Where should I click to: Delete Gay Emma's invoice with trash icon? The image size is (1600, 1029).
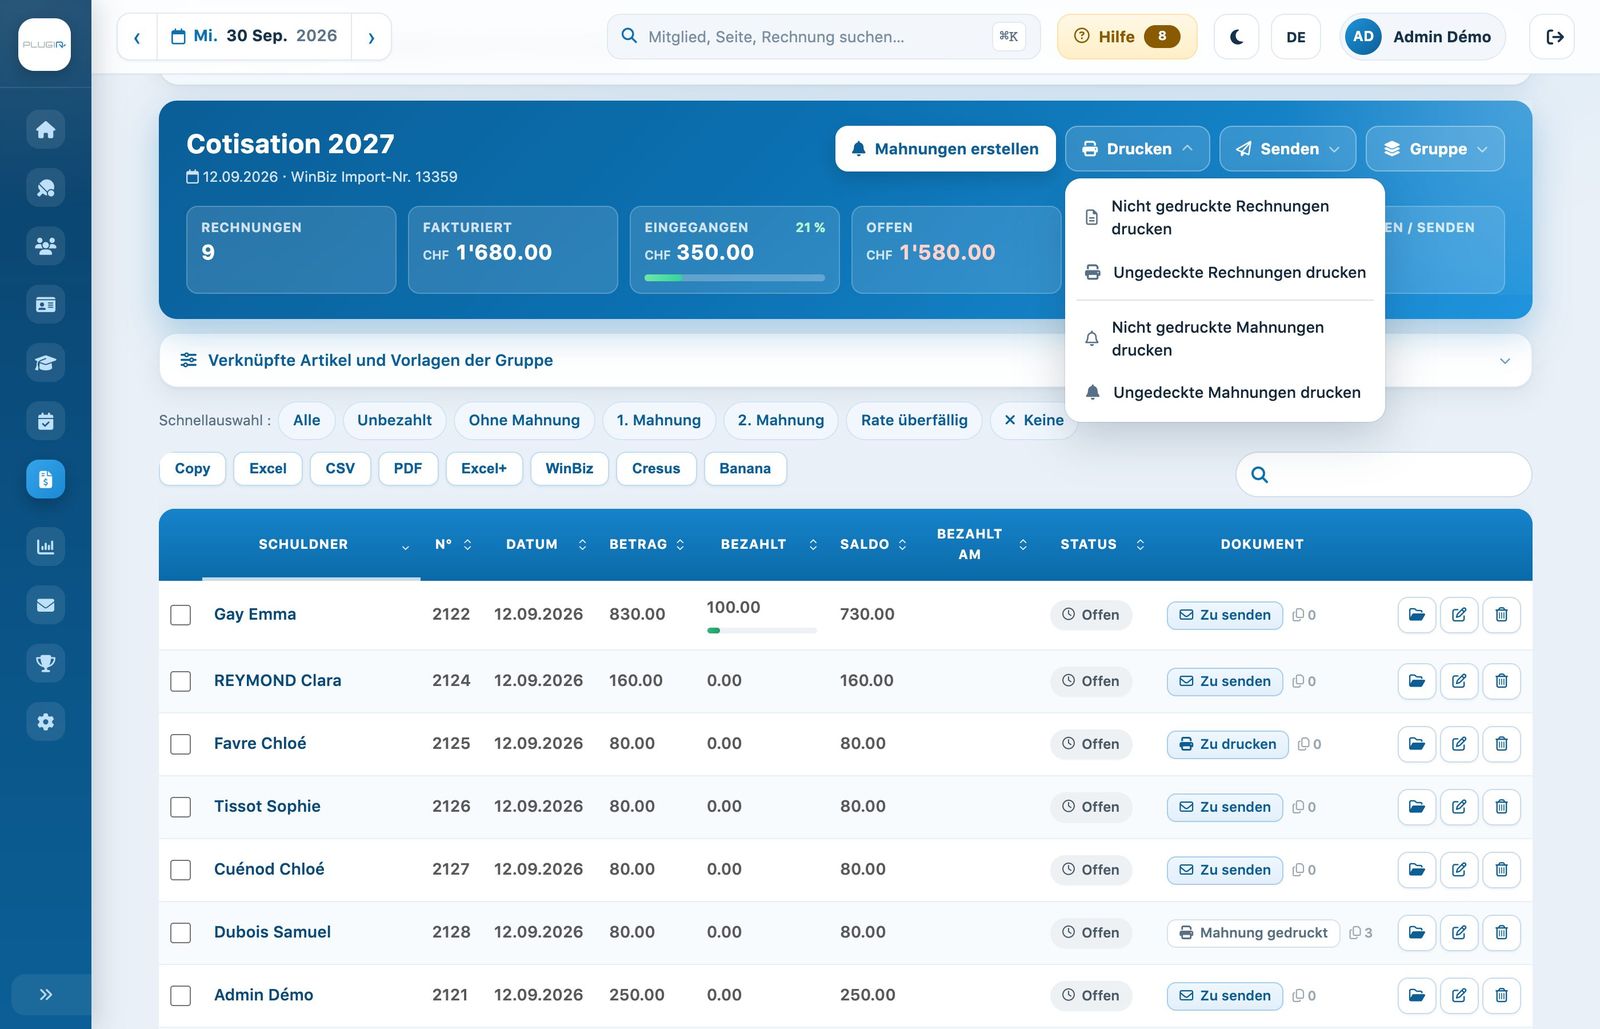pos(1501,615)
